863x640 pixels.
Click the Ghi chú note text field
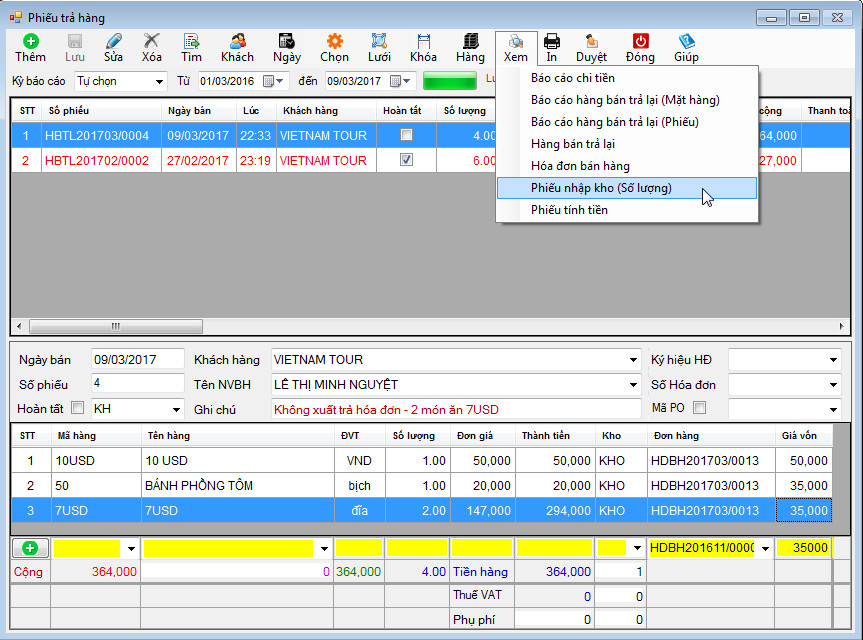(x=455, y=409)
